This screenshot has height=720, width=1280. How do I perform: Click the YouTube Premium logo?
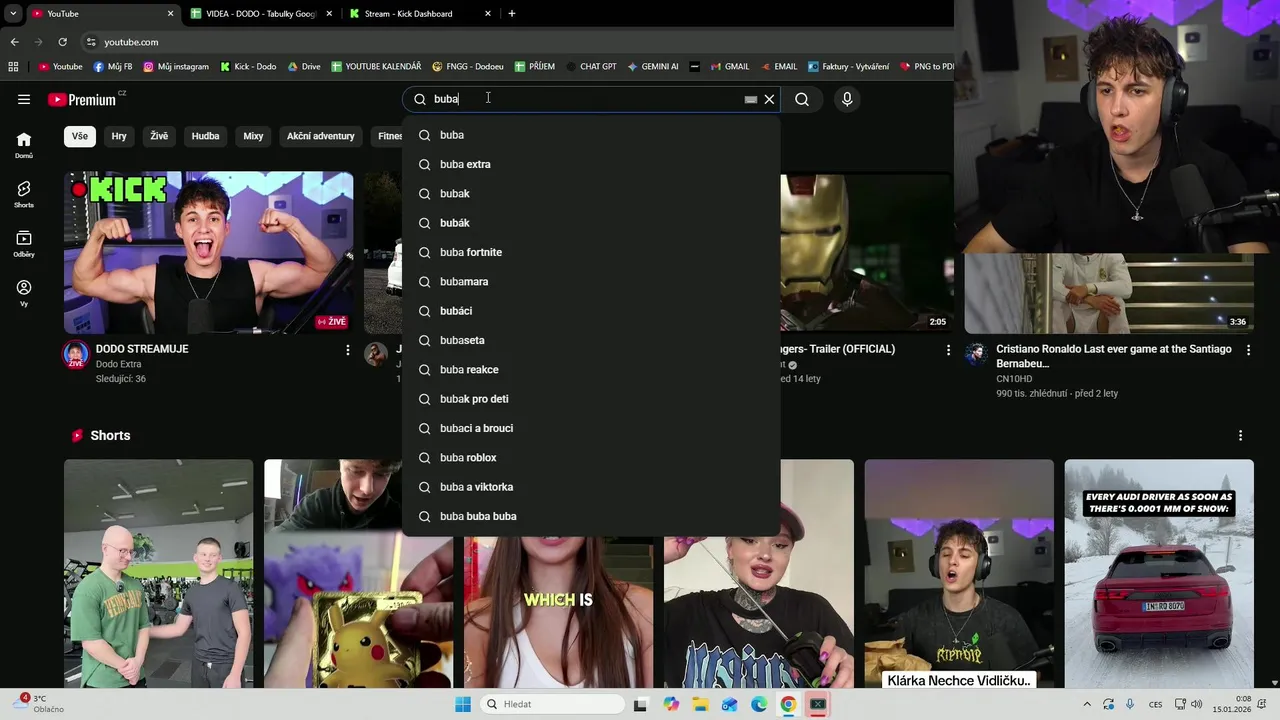pyautogui.click(x=82, y=99)
